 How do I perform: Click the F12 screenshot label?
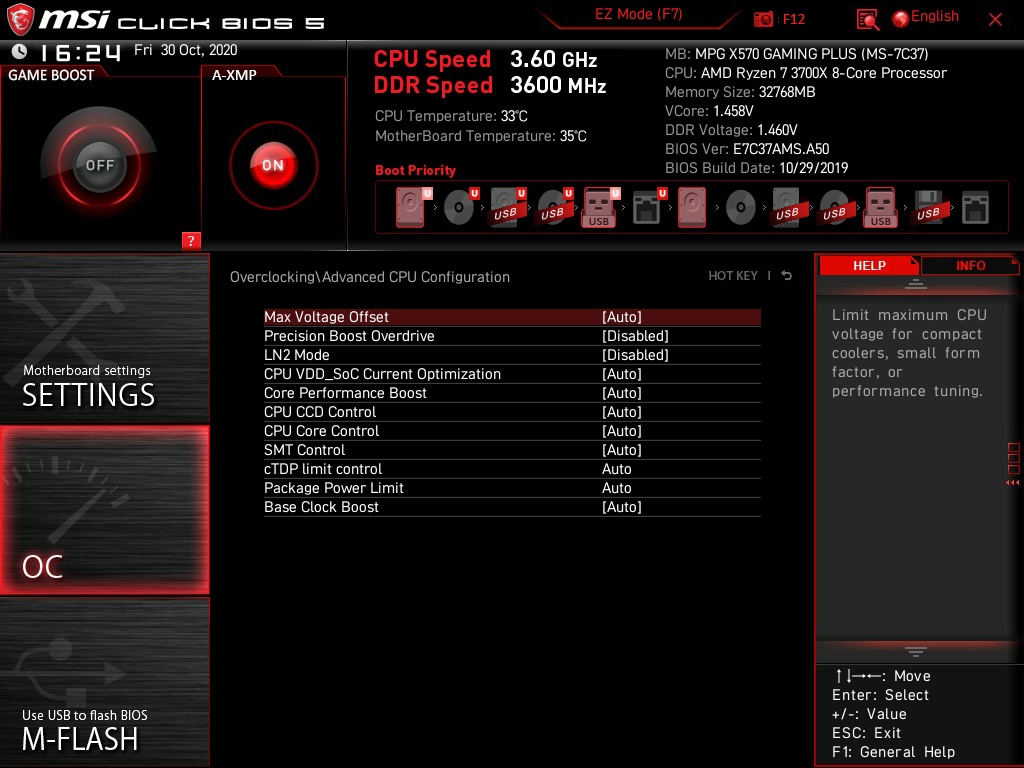pos(793,19)
